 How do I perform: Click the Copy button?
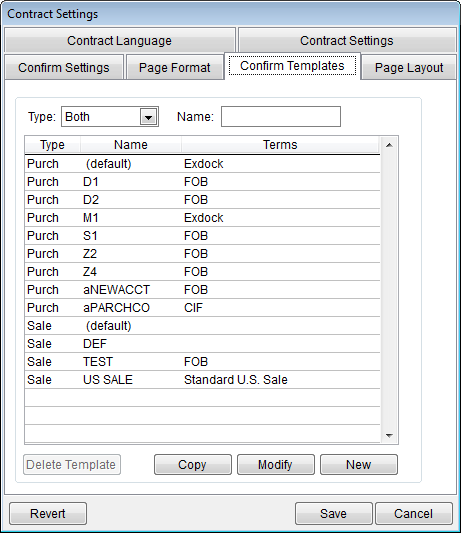pos(193,464)
